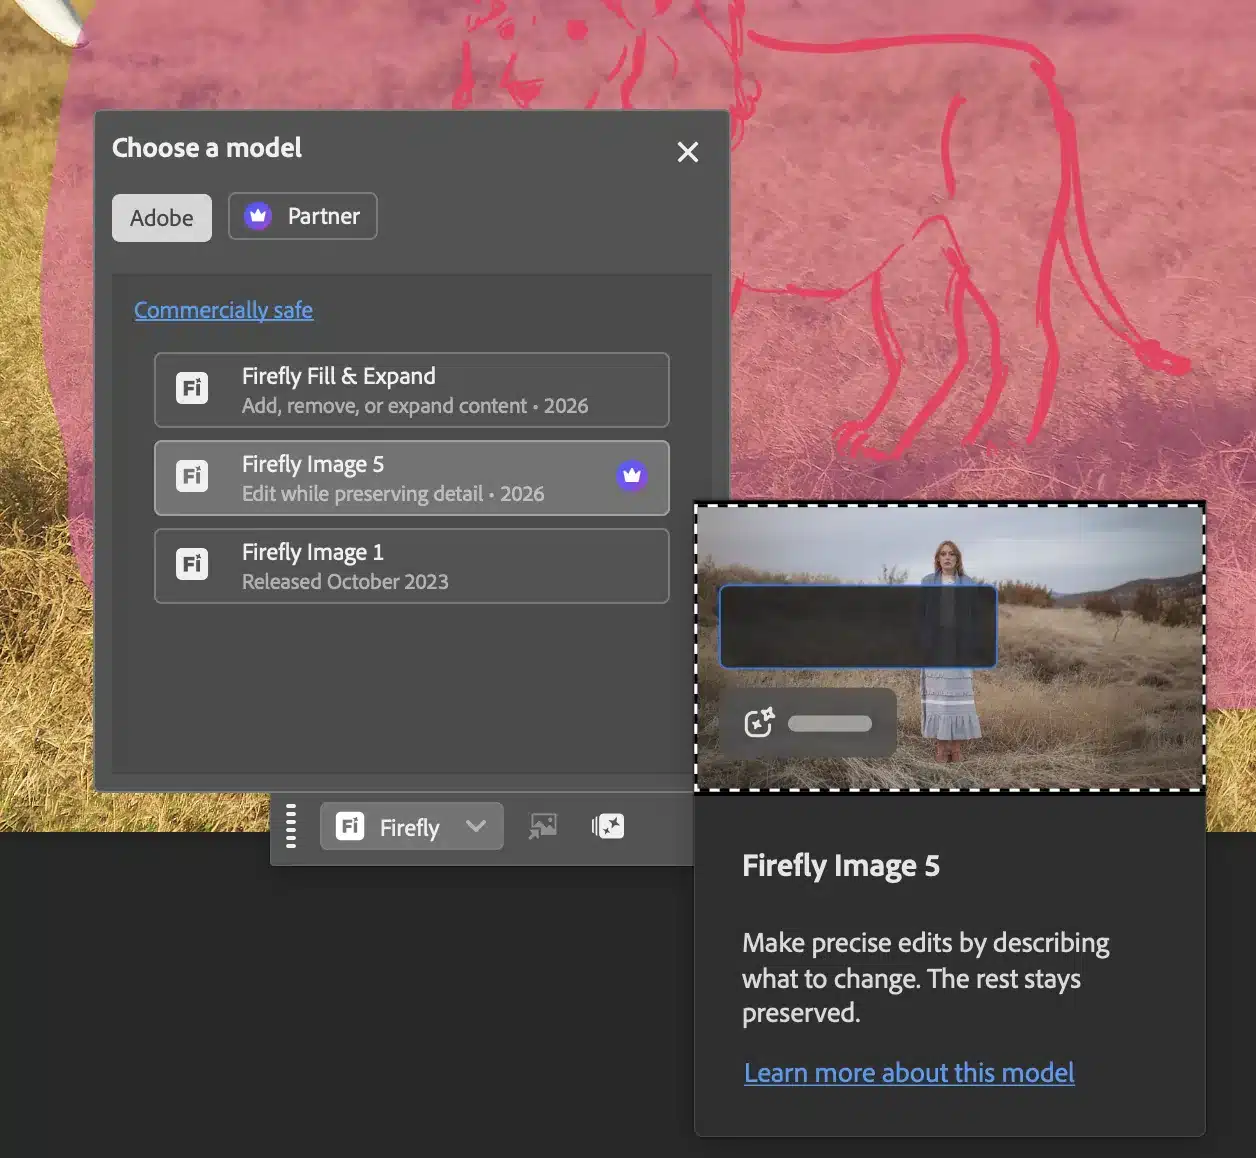This screenshot has width=1256, height=1158.
Task: Select the Firefly Image 5 model
Action: coord(412,478)
